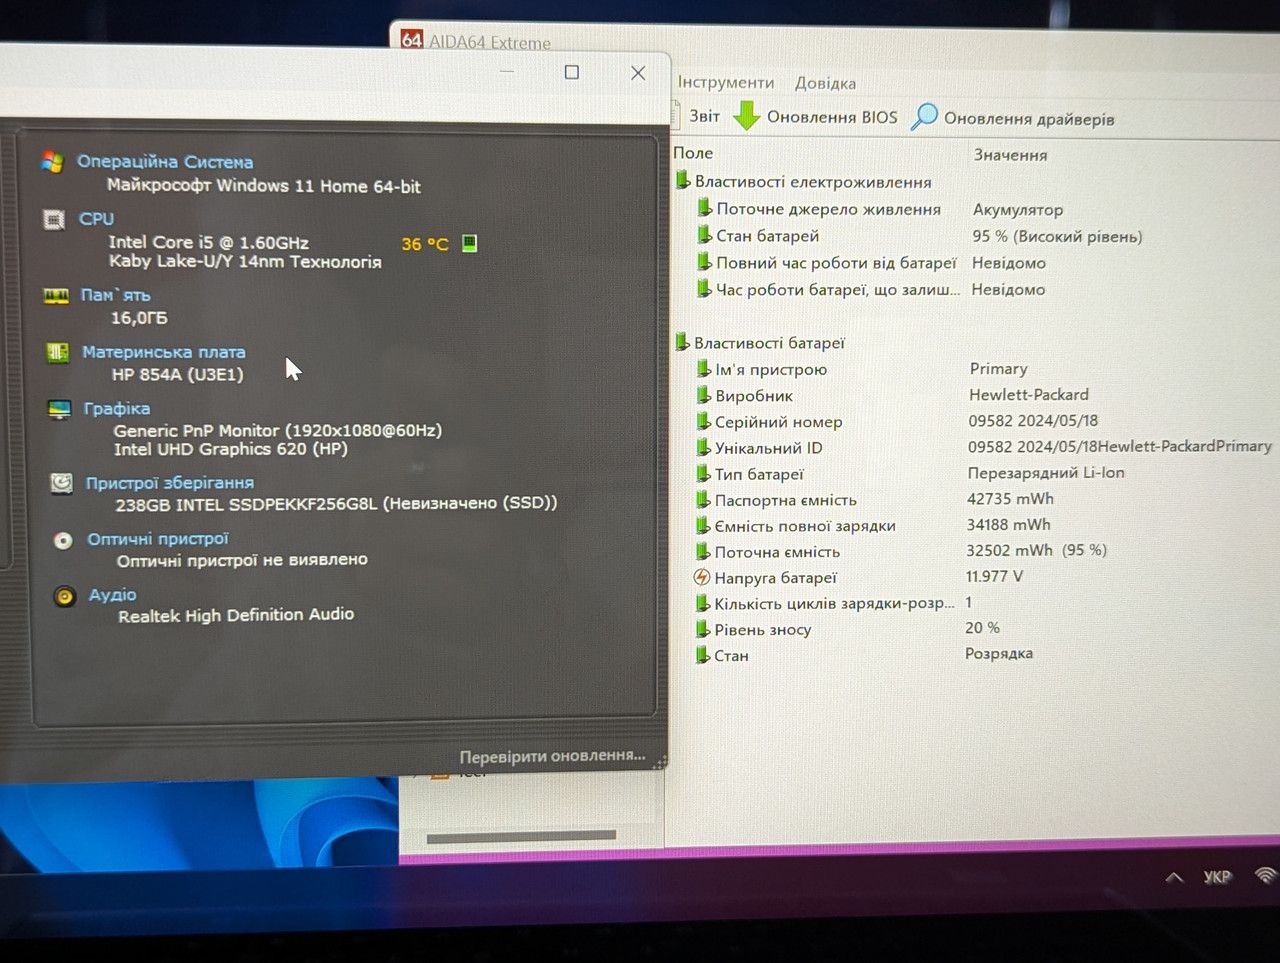Open the Інструменти menu
This screenshot has width=1280, height=963.
click(726, 82)
